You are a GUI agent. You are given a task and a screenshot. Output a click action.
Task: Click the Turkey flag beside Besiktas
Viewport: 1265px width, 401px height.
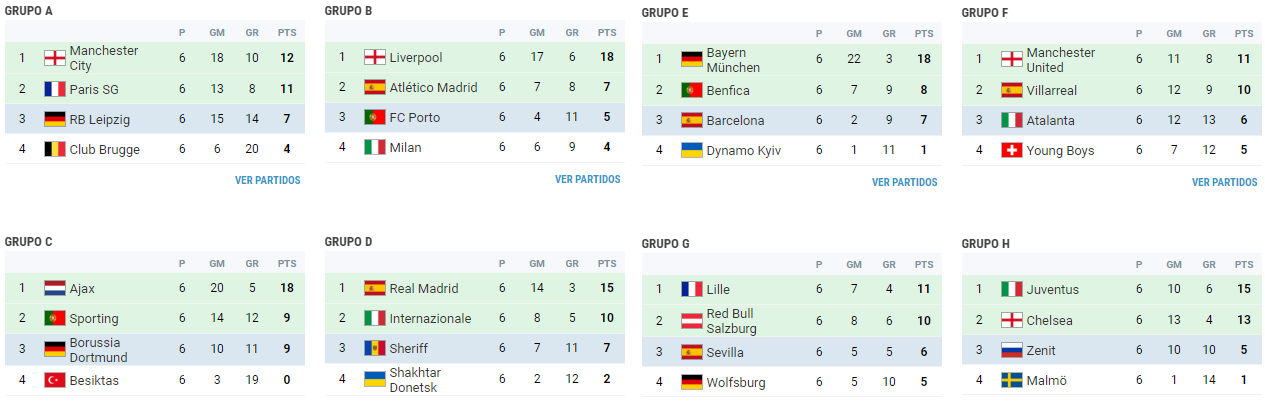click(55, 380)
